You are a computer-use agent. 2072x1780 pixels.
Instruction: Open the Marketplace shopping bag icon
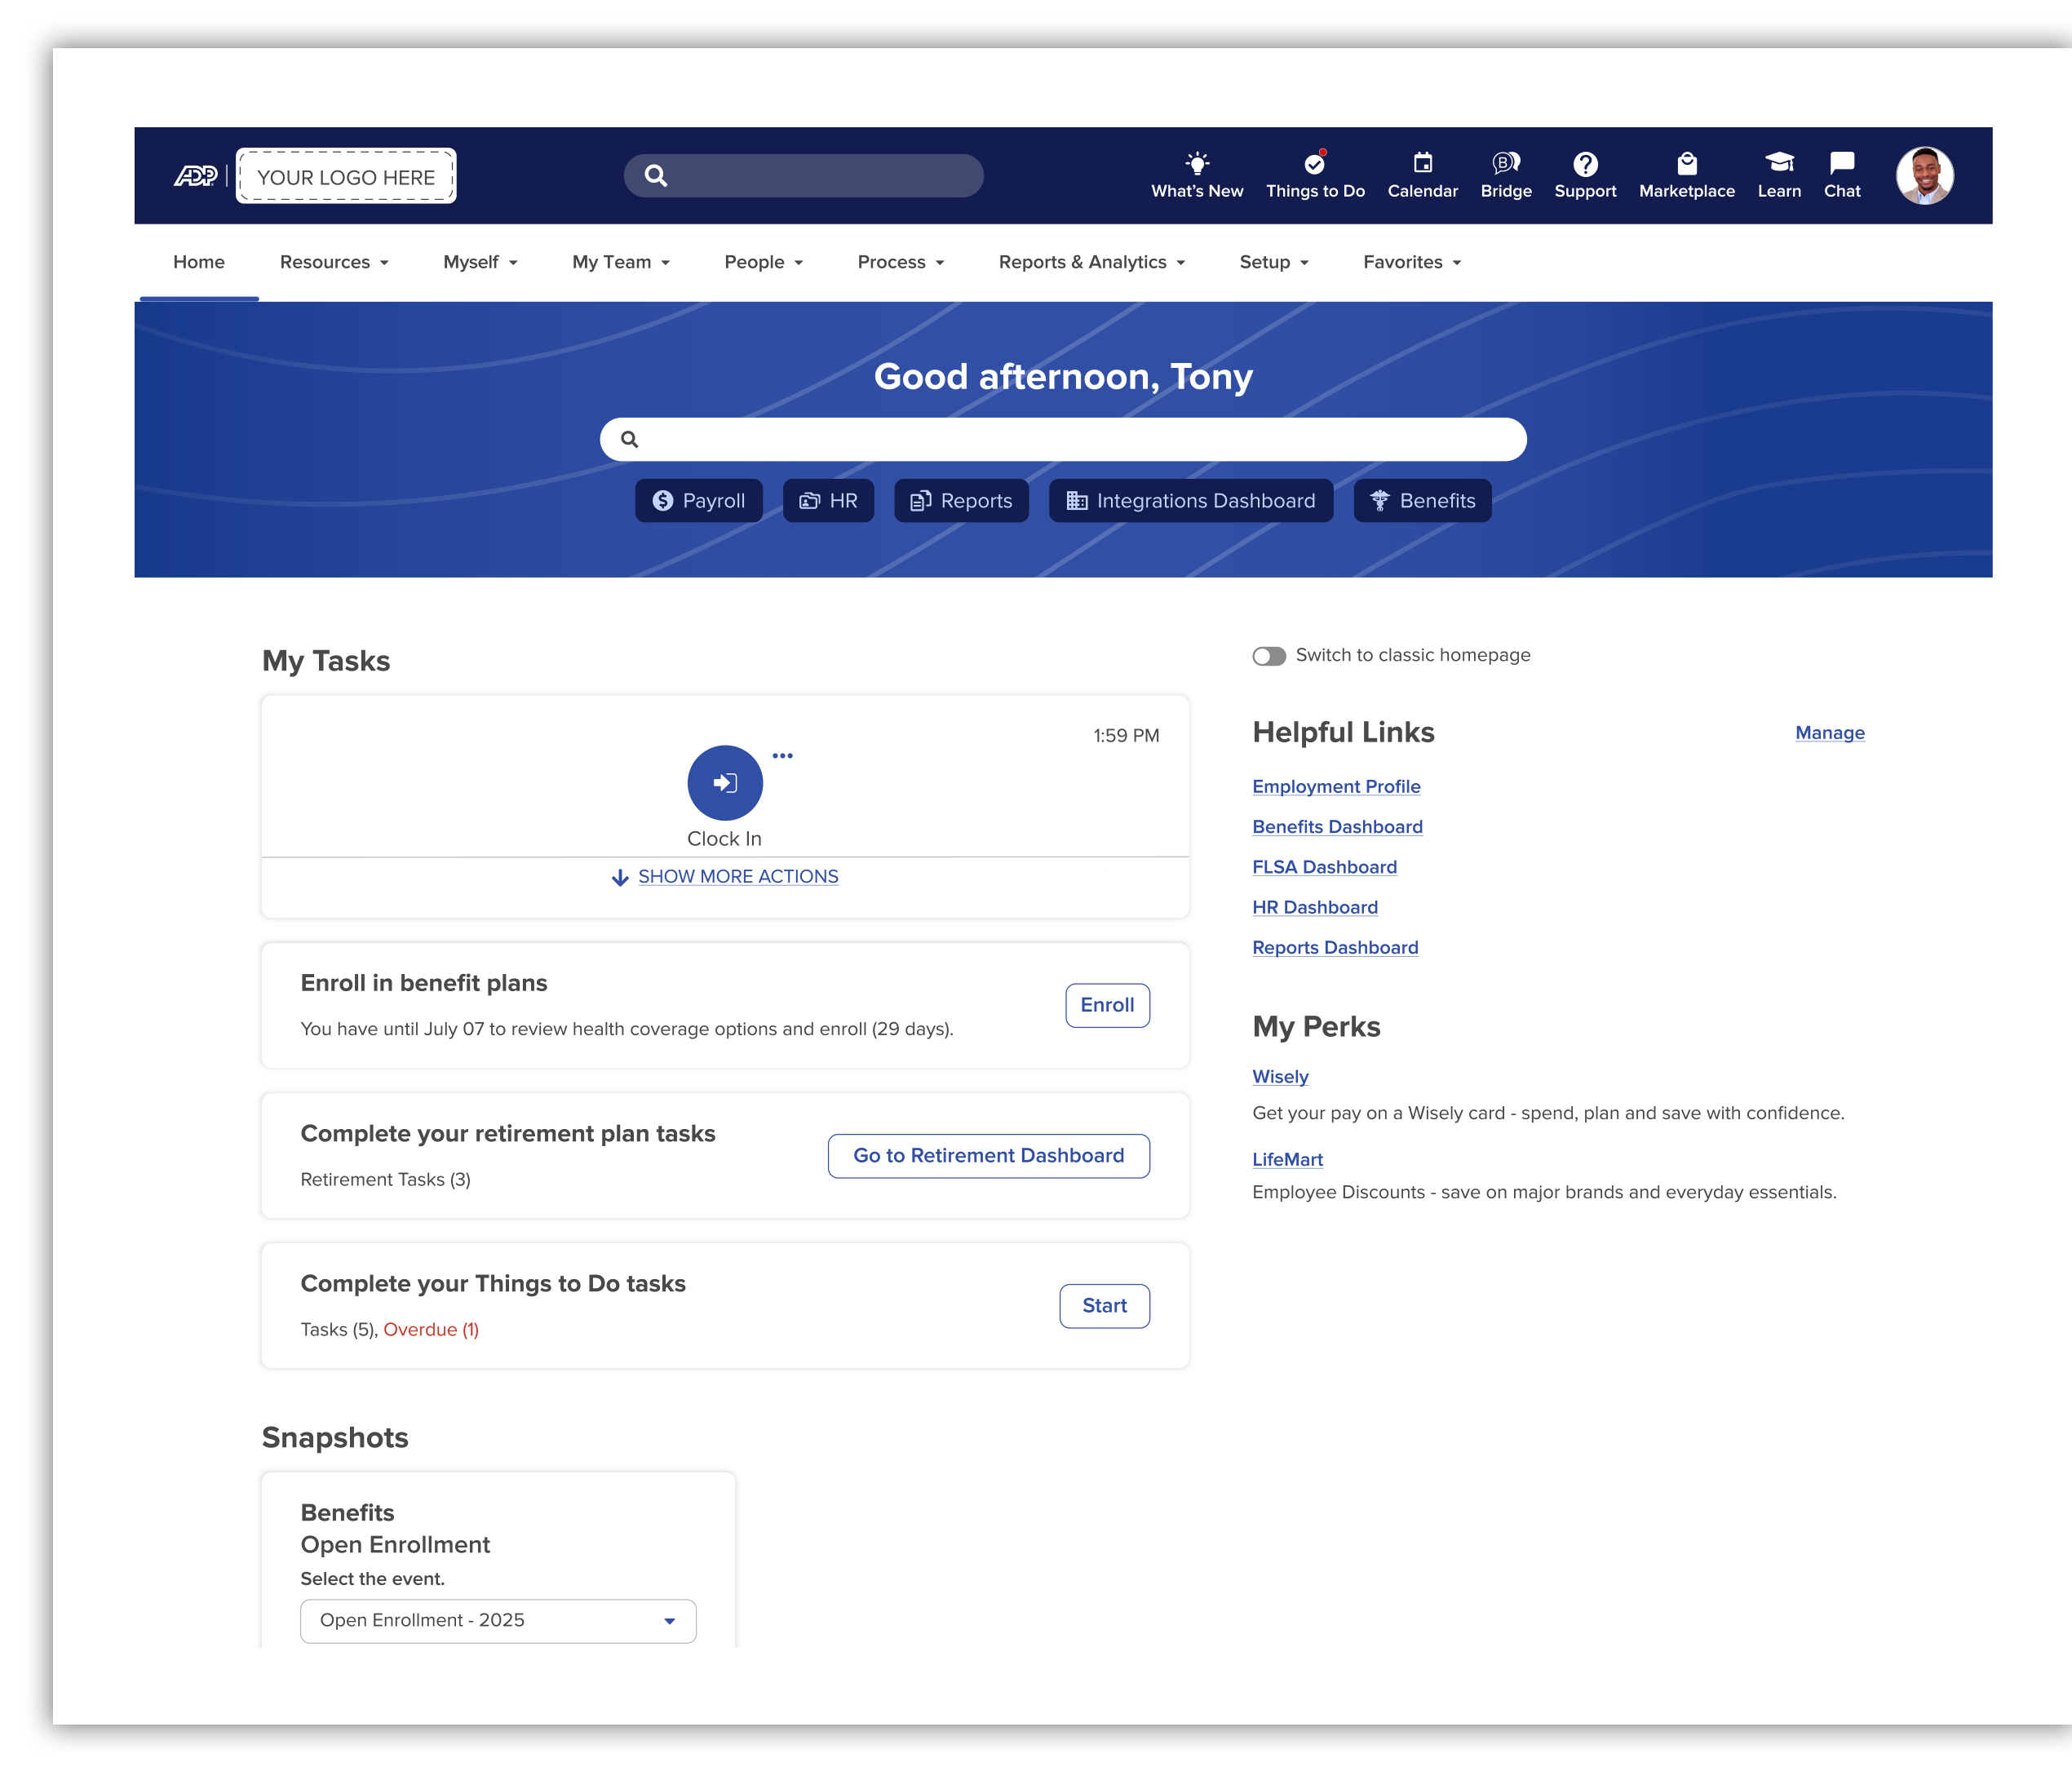pos(1686,164)
